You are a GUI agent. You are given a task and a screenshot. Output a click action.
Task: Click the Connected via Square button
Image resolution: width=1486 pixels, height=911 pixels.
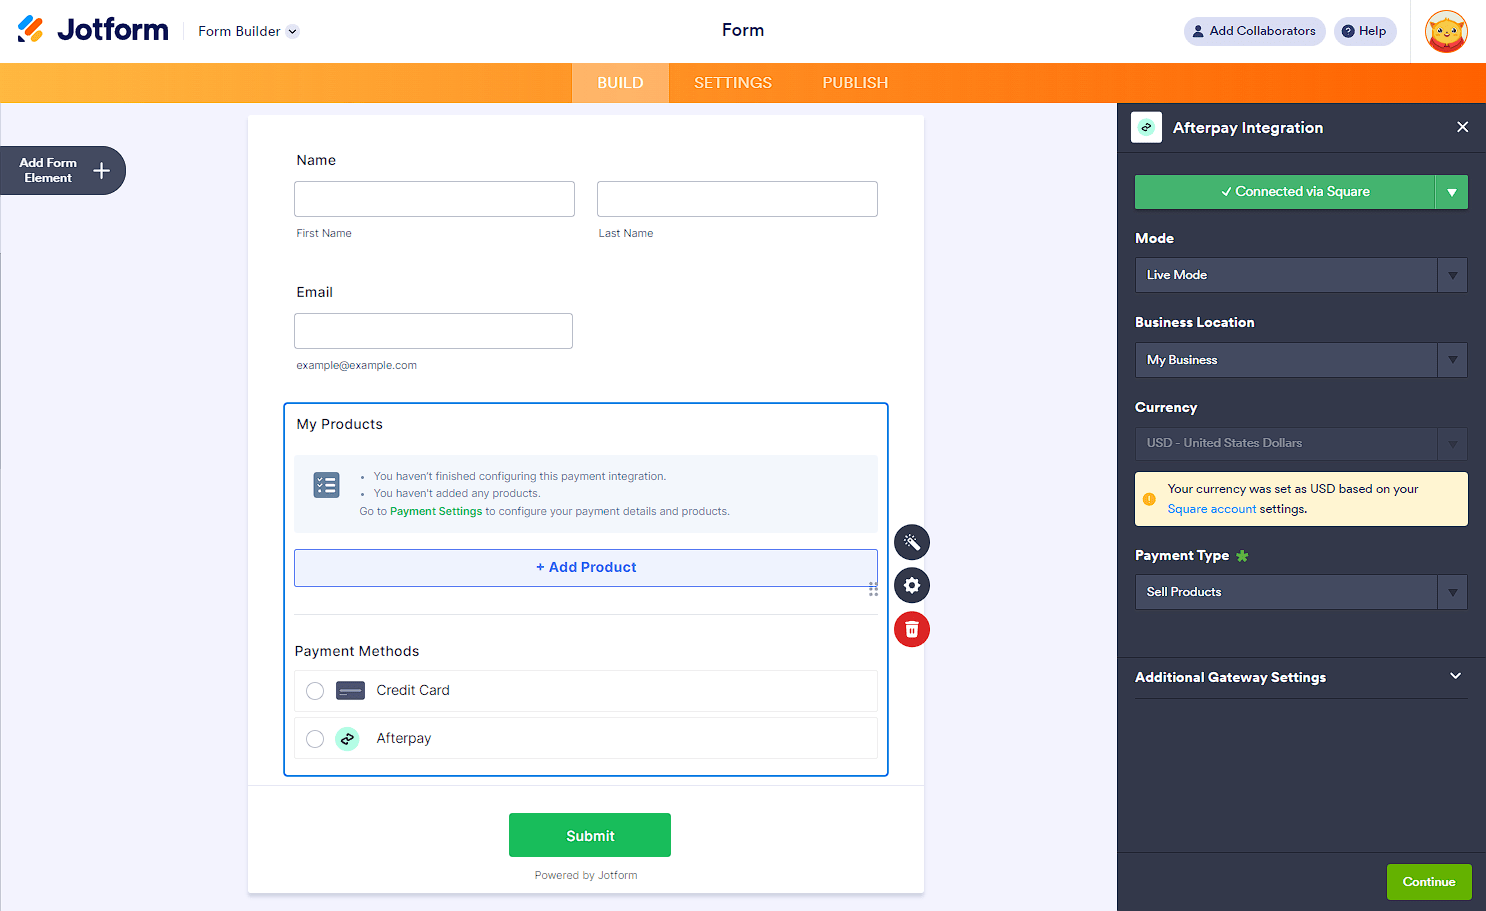[1285, 192]
